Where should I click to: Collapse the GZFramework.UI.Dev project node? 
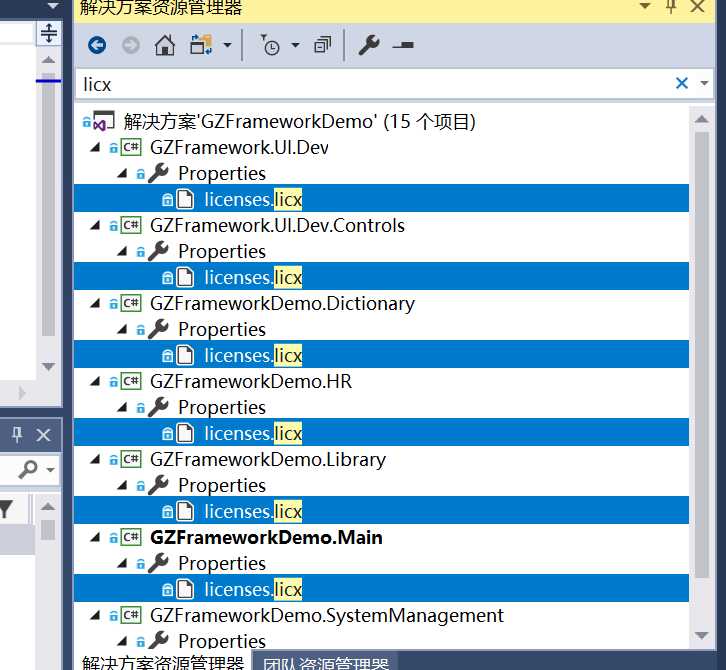point(96,147)
